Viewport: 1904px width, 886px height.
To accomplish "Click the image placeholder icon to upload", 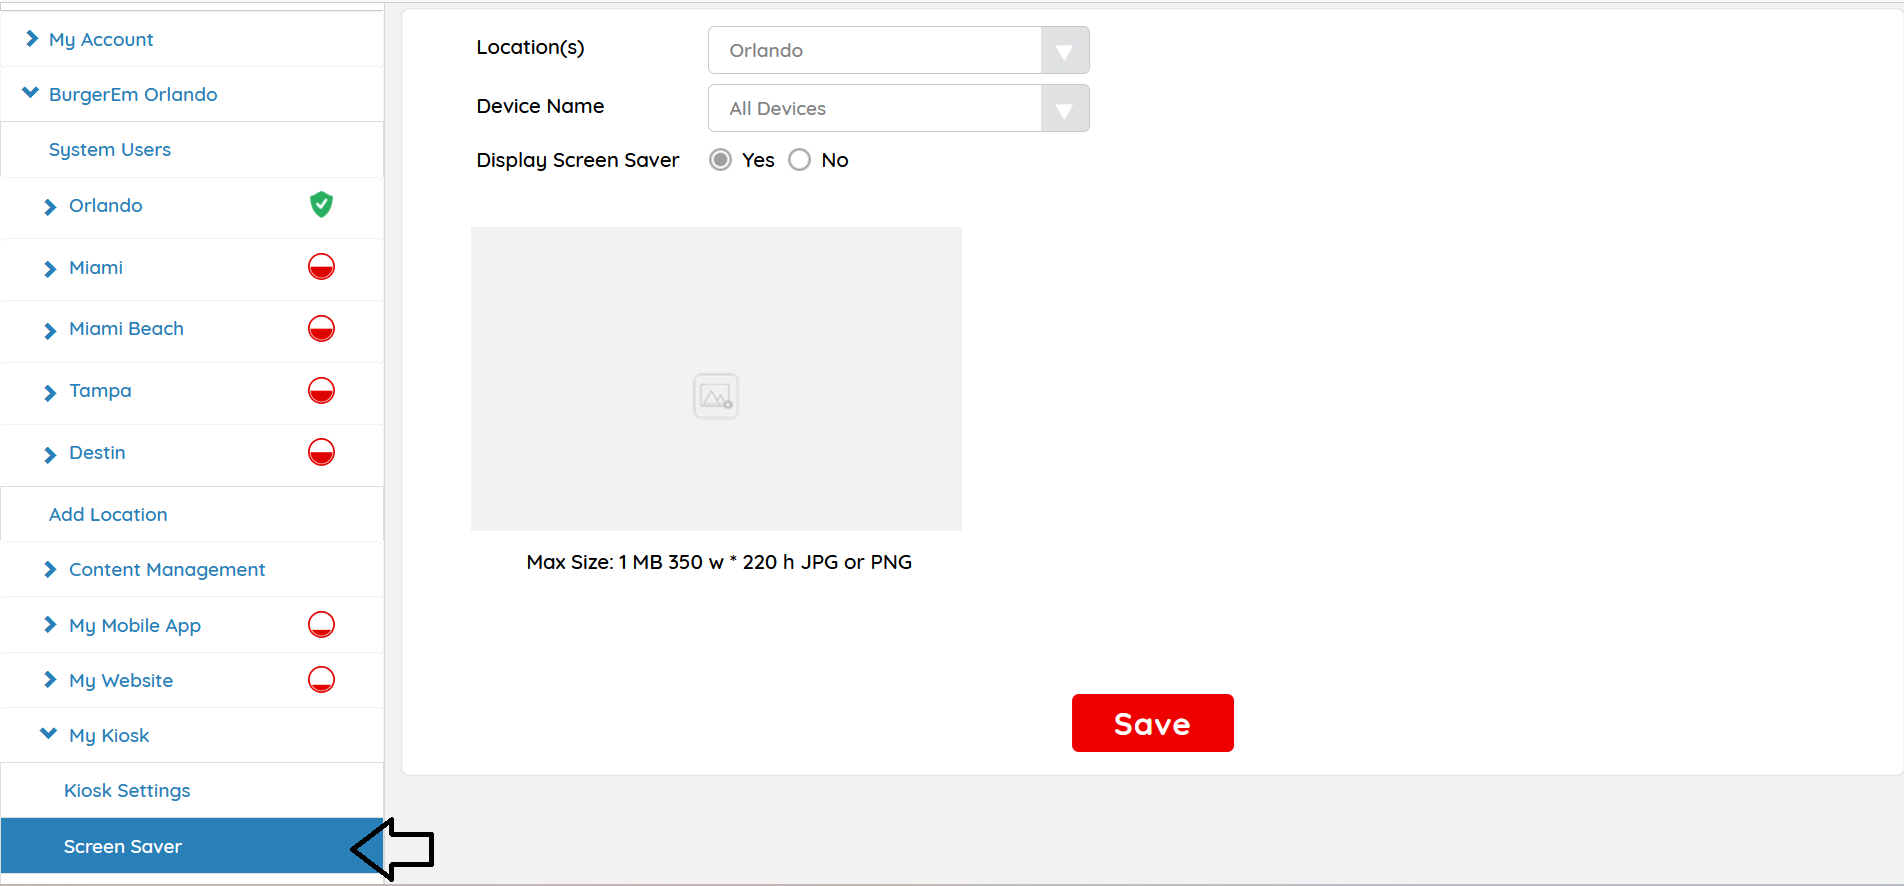I will [x=716, y=396].
